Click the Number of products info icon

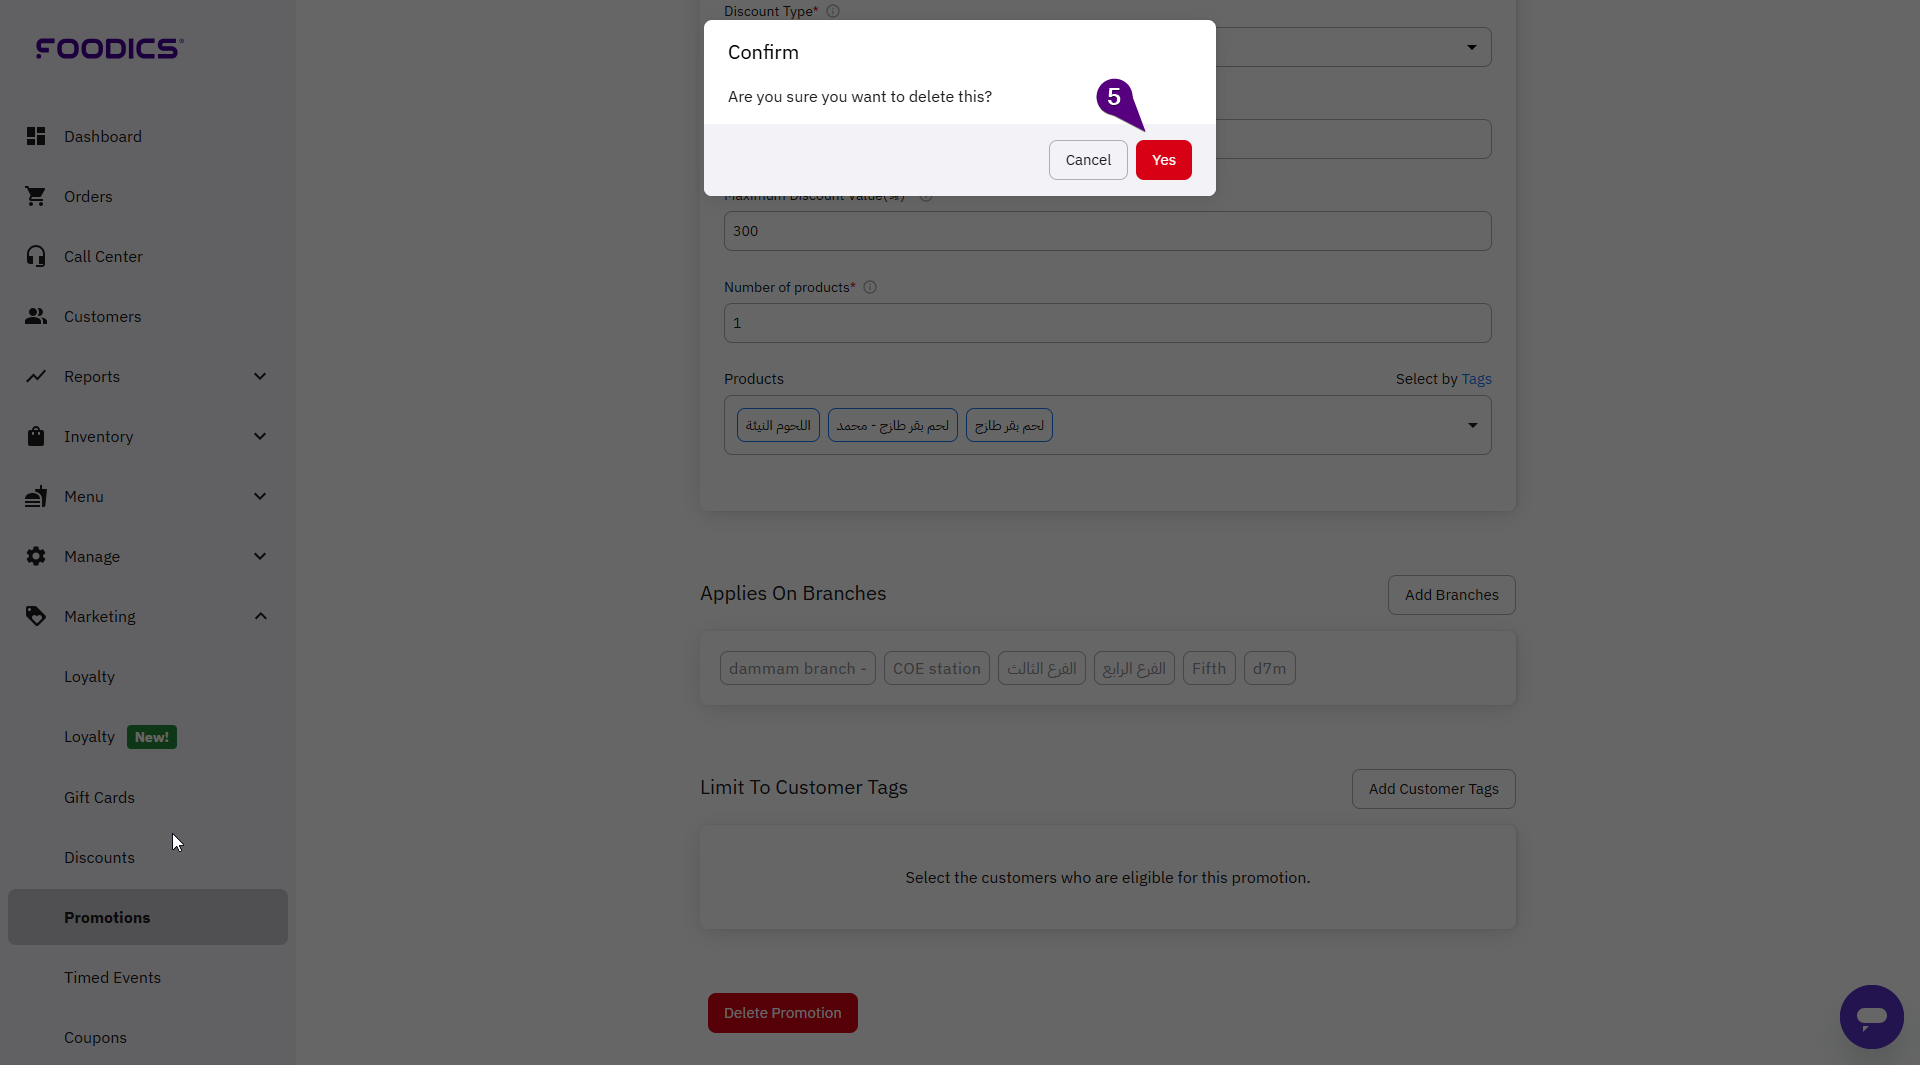[x=870, y=287]
